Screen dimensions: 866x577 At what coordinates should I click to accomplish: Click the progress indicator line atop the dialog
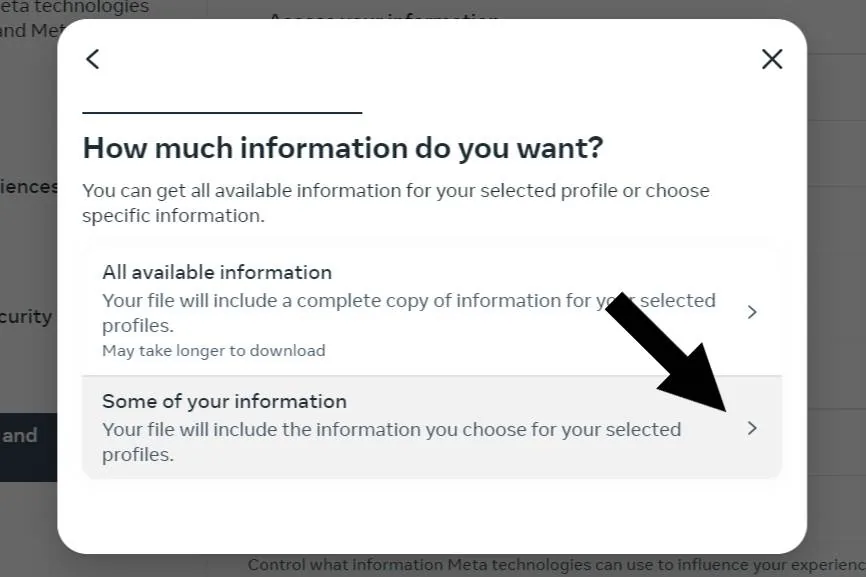[x=221, y=112]
